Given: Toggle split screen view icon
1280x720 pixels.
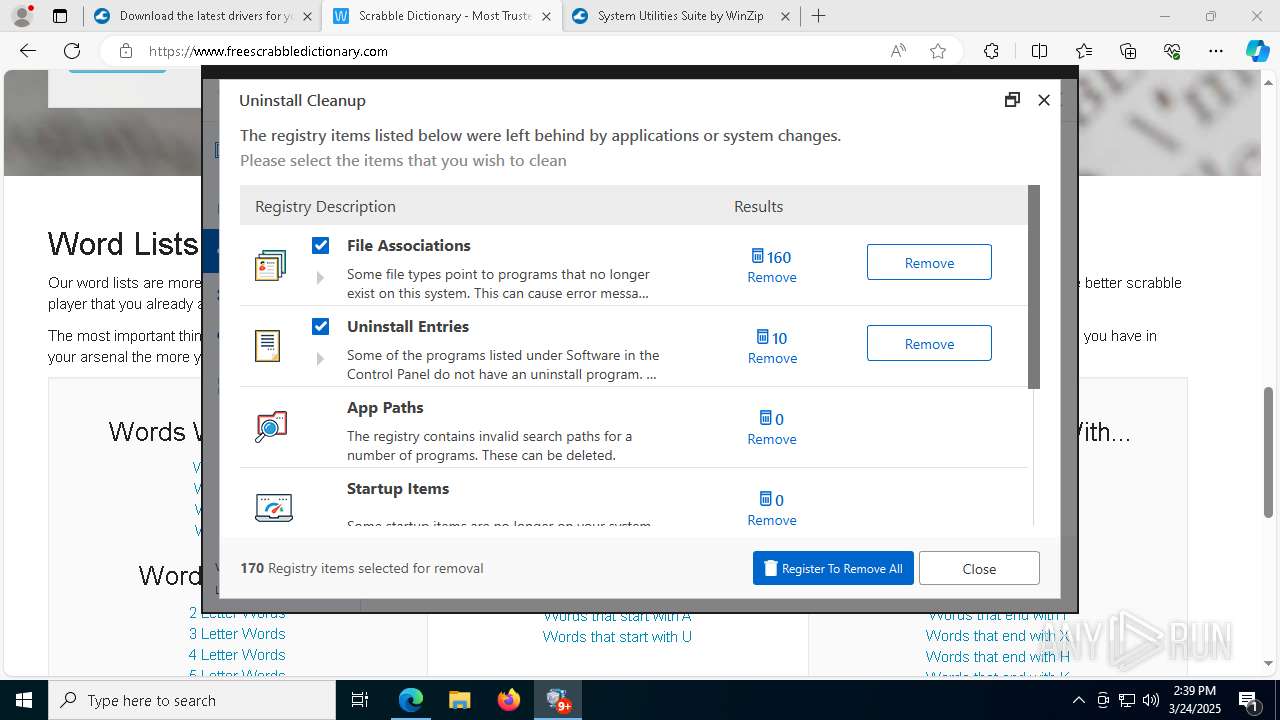Looking at the screenshot, I should pyautogui.click(x=1039, y=51).
